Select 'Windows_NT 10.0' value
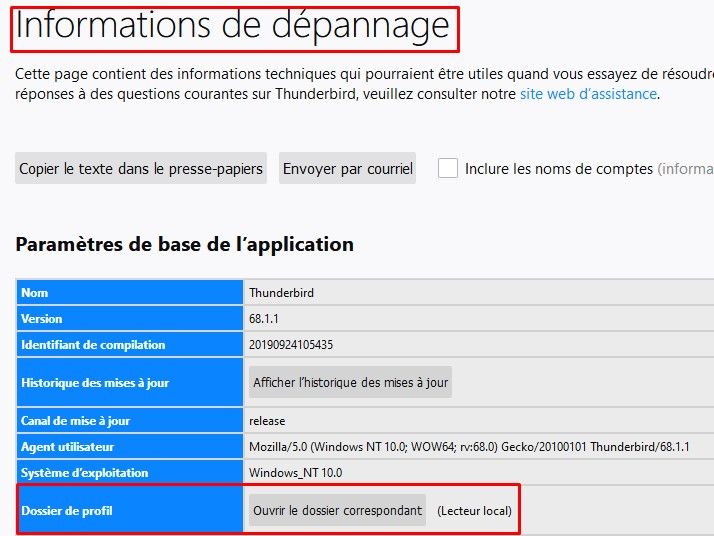 pos(296,473)
